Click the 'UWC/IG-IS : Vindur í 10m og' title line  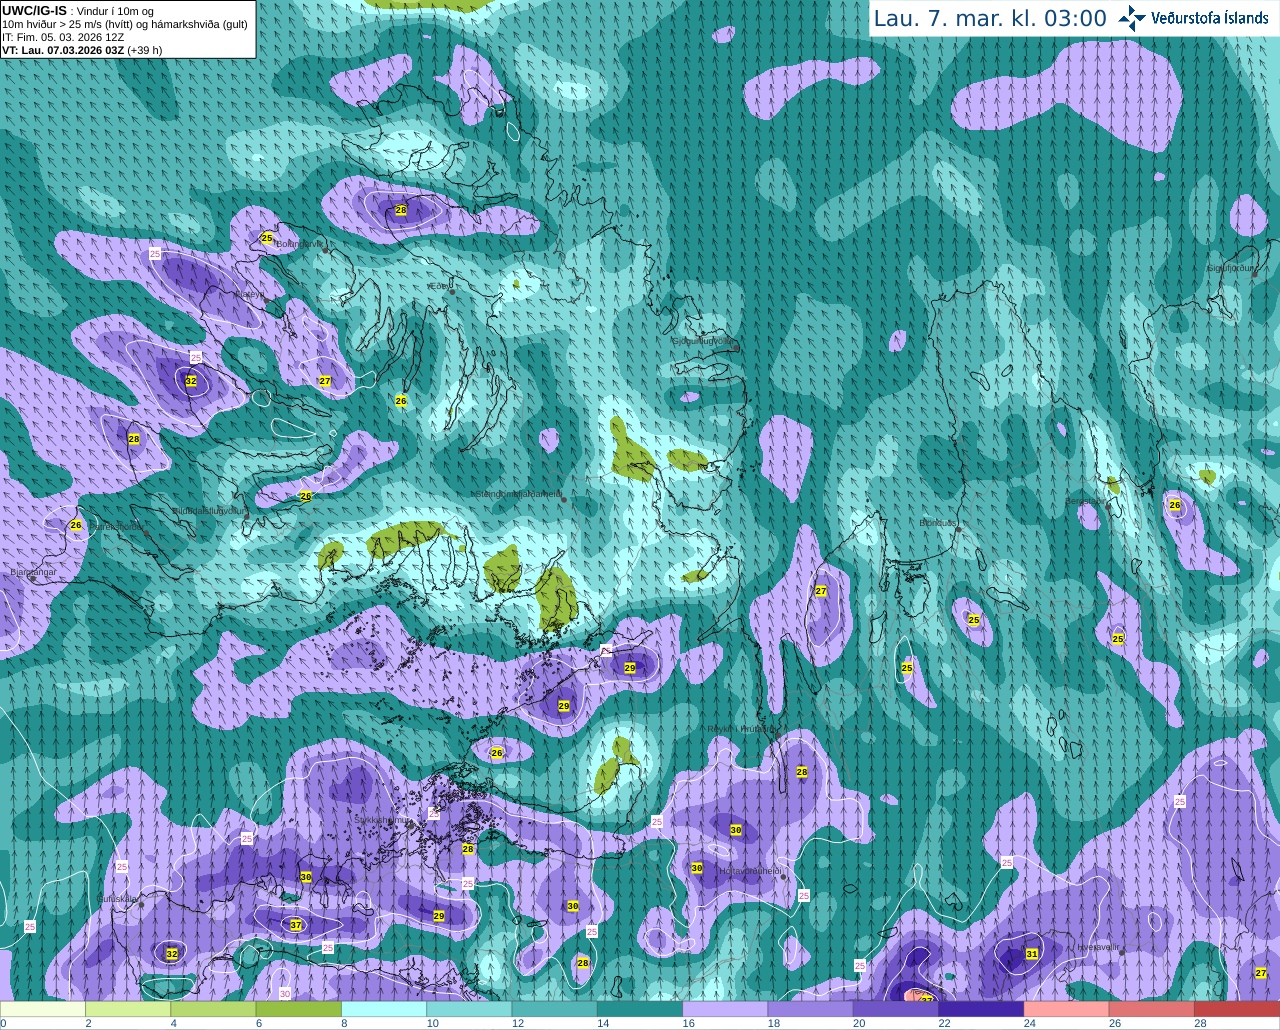78,11
